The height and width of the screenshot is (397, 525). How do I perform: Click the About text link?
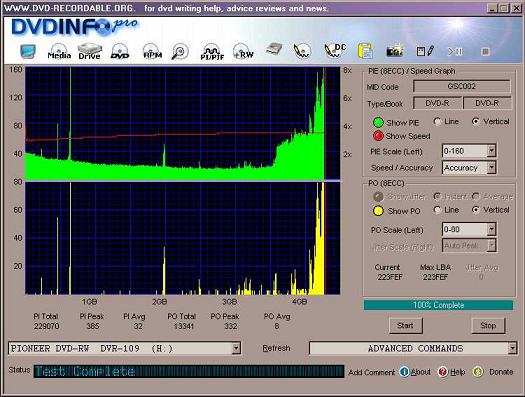point(421,372)
